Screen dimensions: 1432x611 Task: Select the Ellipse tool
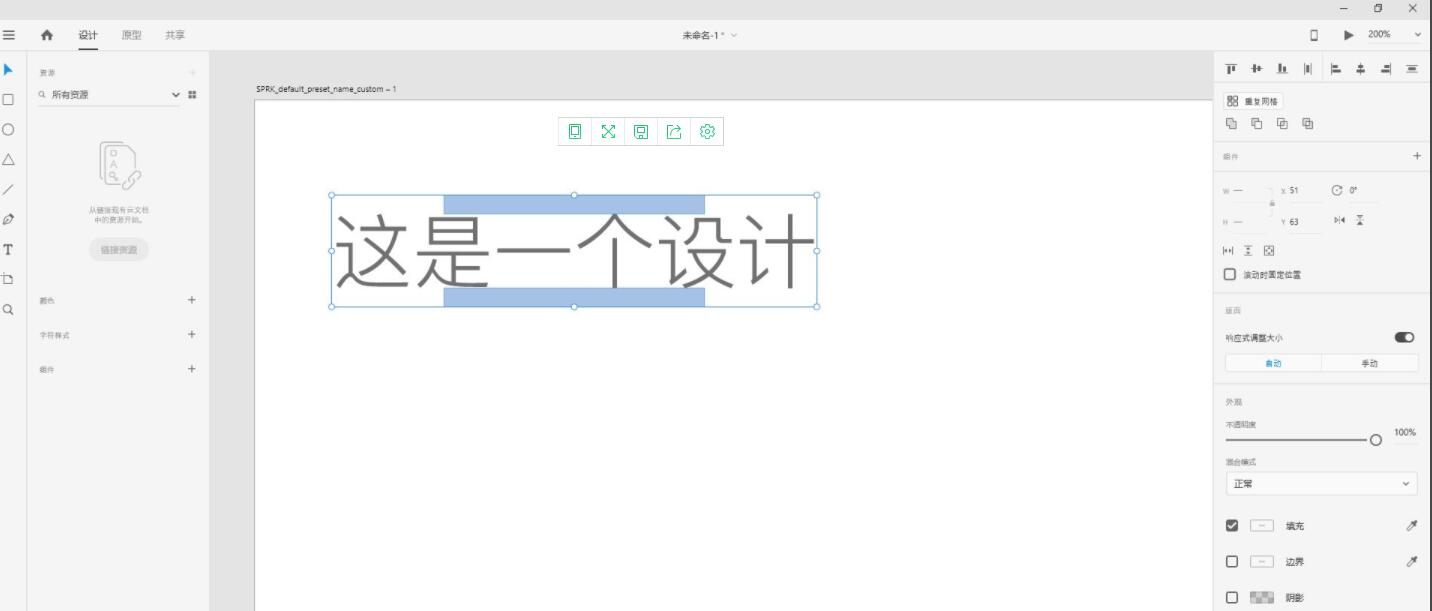coord(10,129)
